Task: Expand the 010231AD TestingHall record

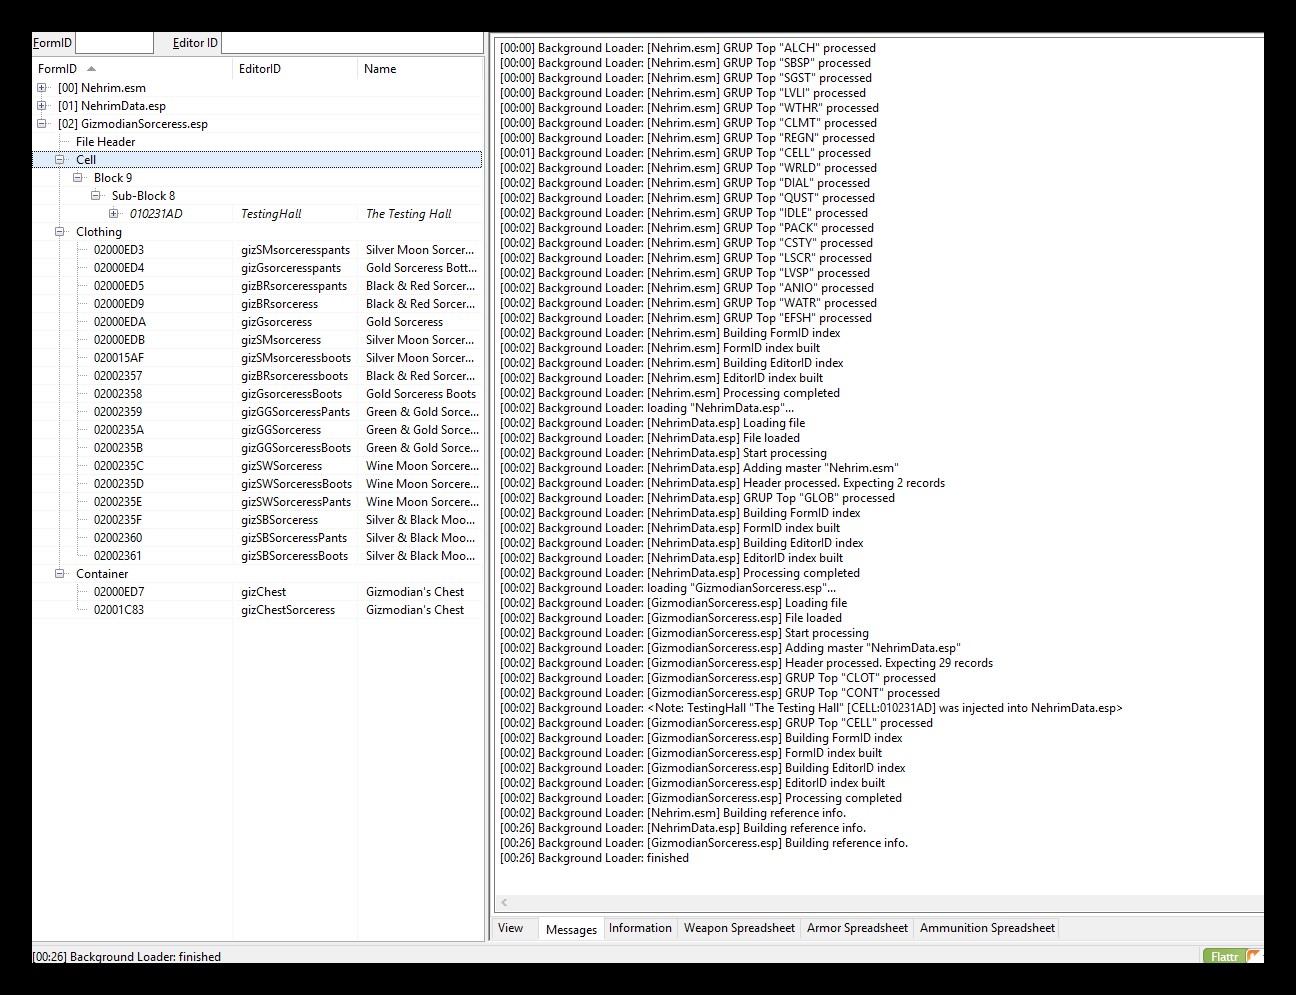Action: point(114,214)
